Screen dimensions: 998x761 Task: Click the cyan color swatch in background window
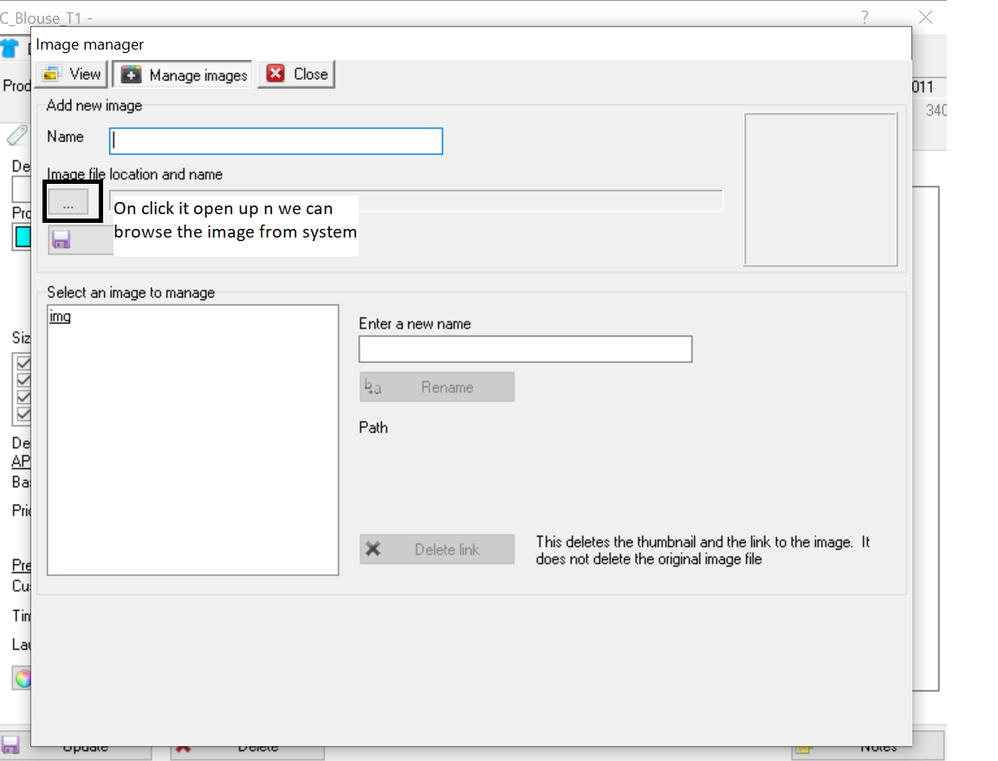point(22,237)
